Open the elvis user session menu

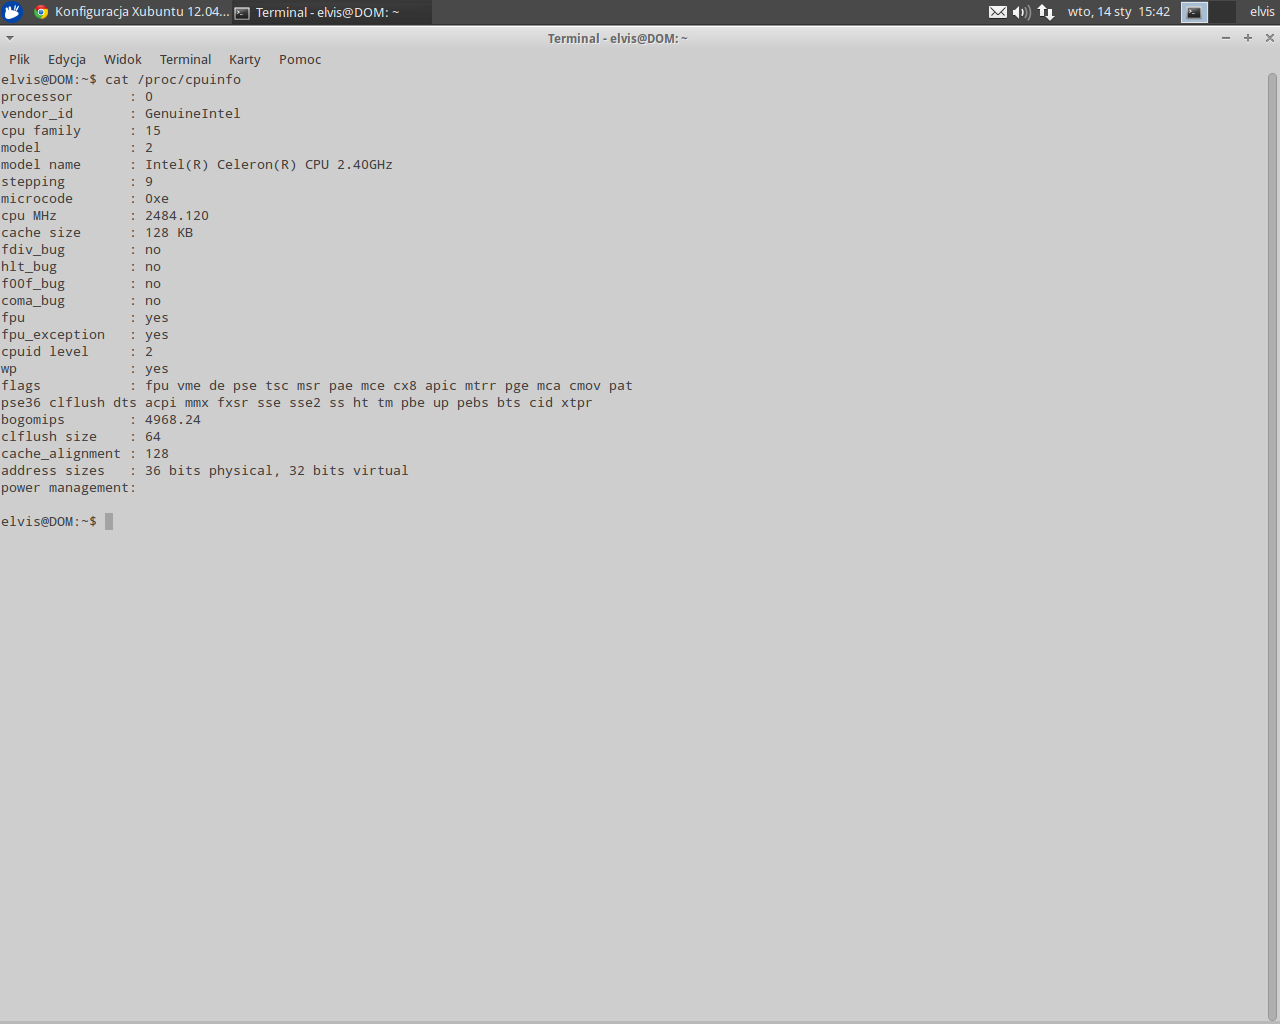tap(1262, 12)
